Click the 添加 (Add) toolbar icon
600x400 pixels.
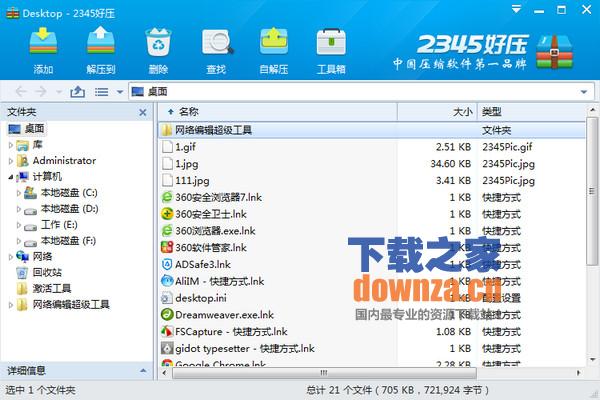[43, 41]
